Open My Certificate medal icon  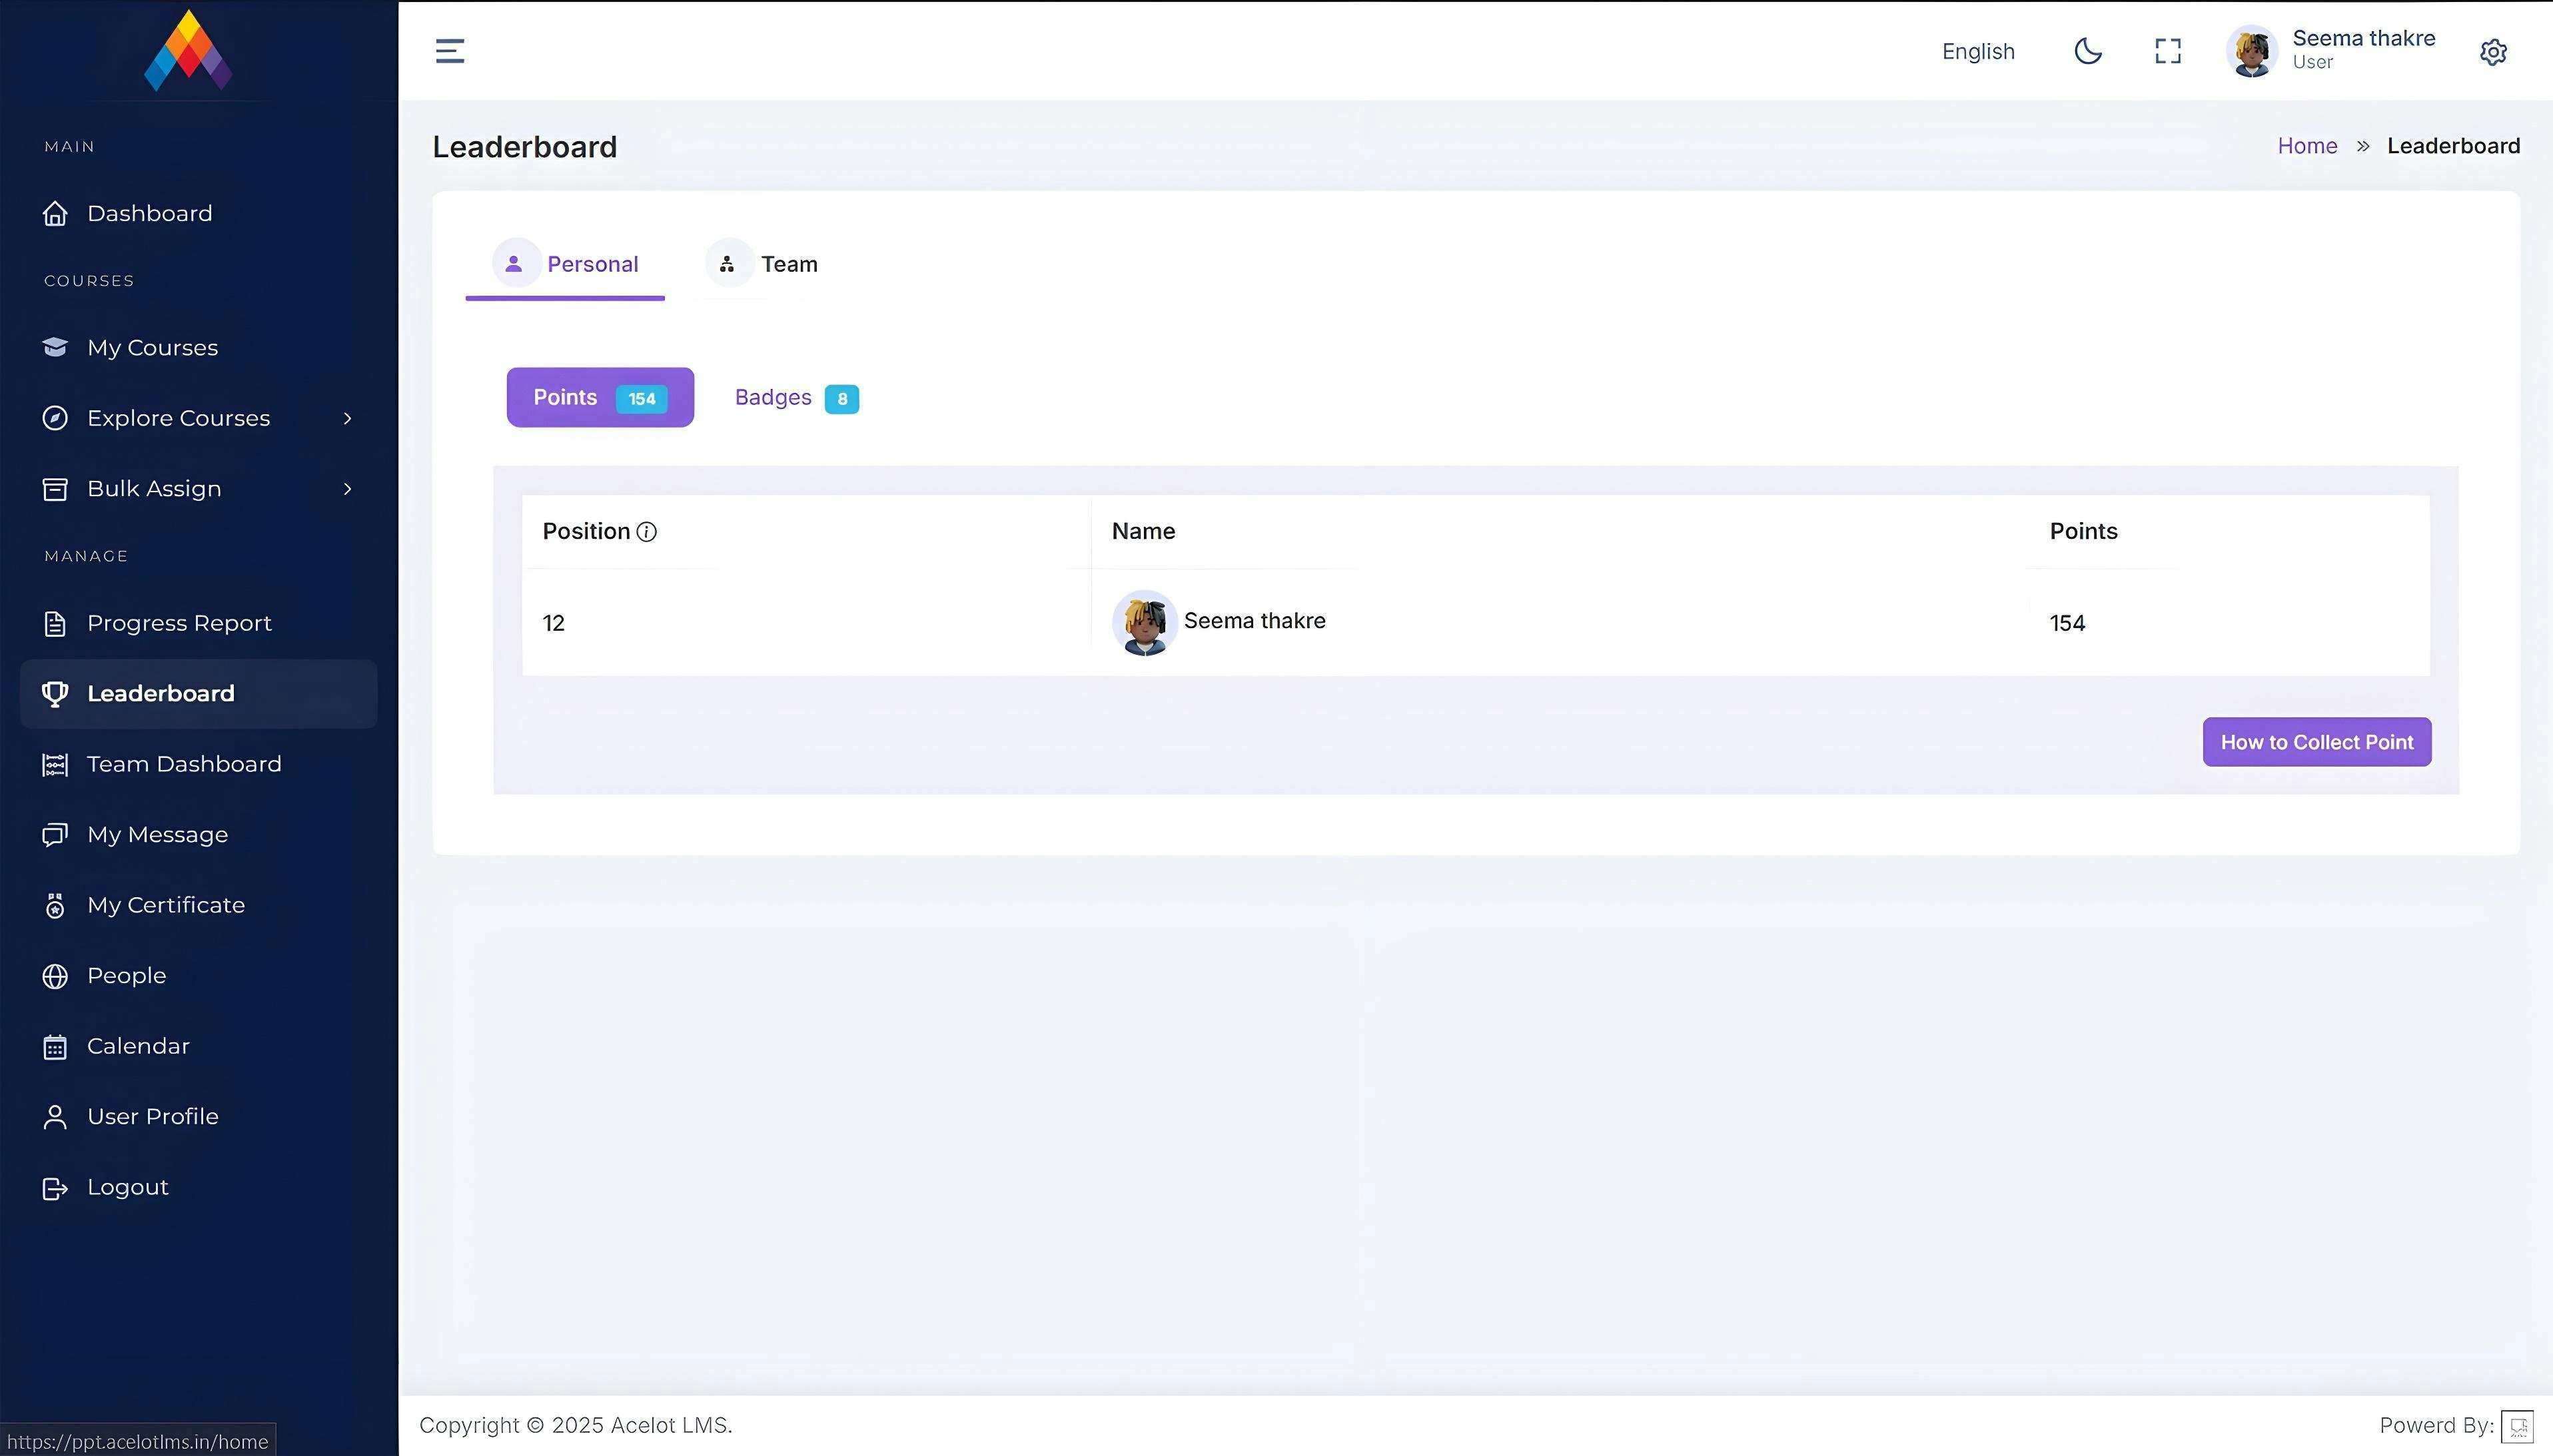point(55,905)
